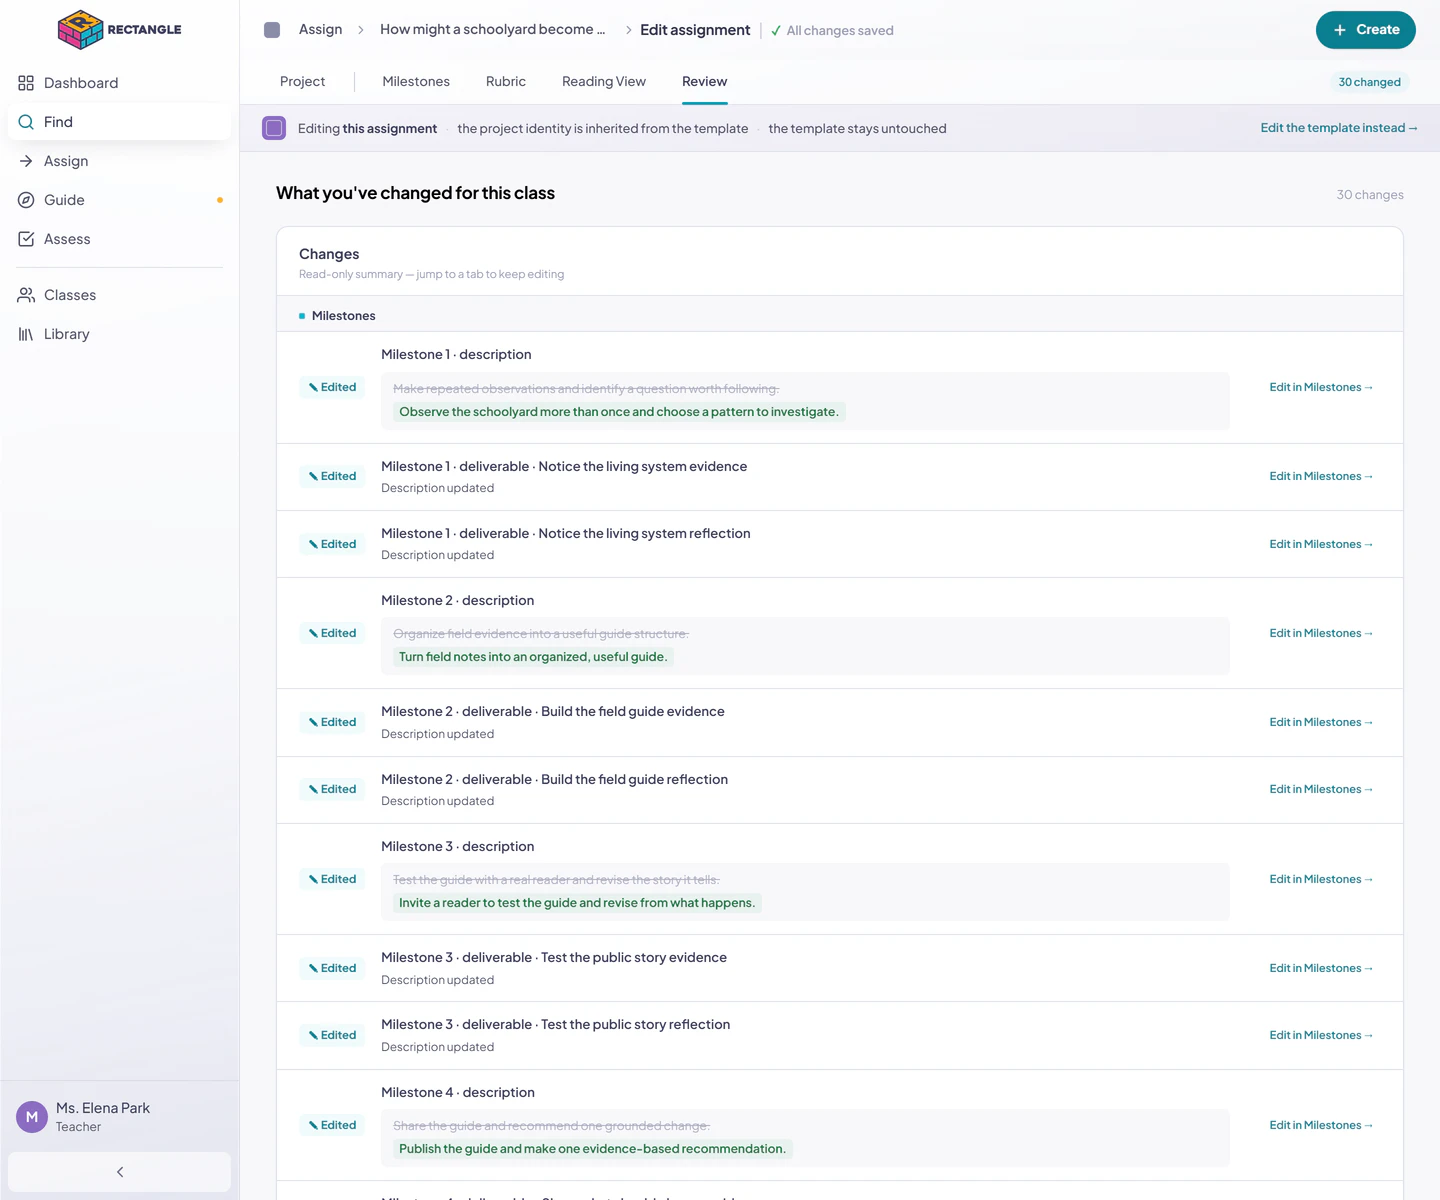This screenshot has width=1440, height=1200.
Task: Open Guide in the sidebar
Action: tap(119, 200)
